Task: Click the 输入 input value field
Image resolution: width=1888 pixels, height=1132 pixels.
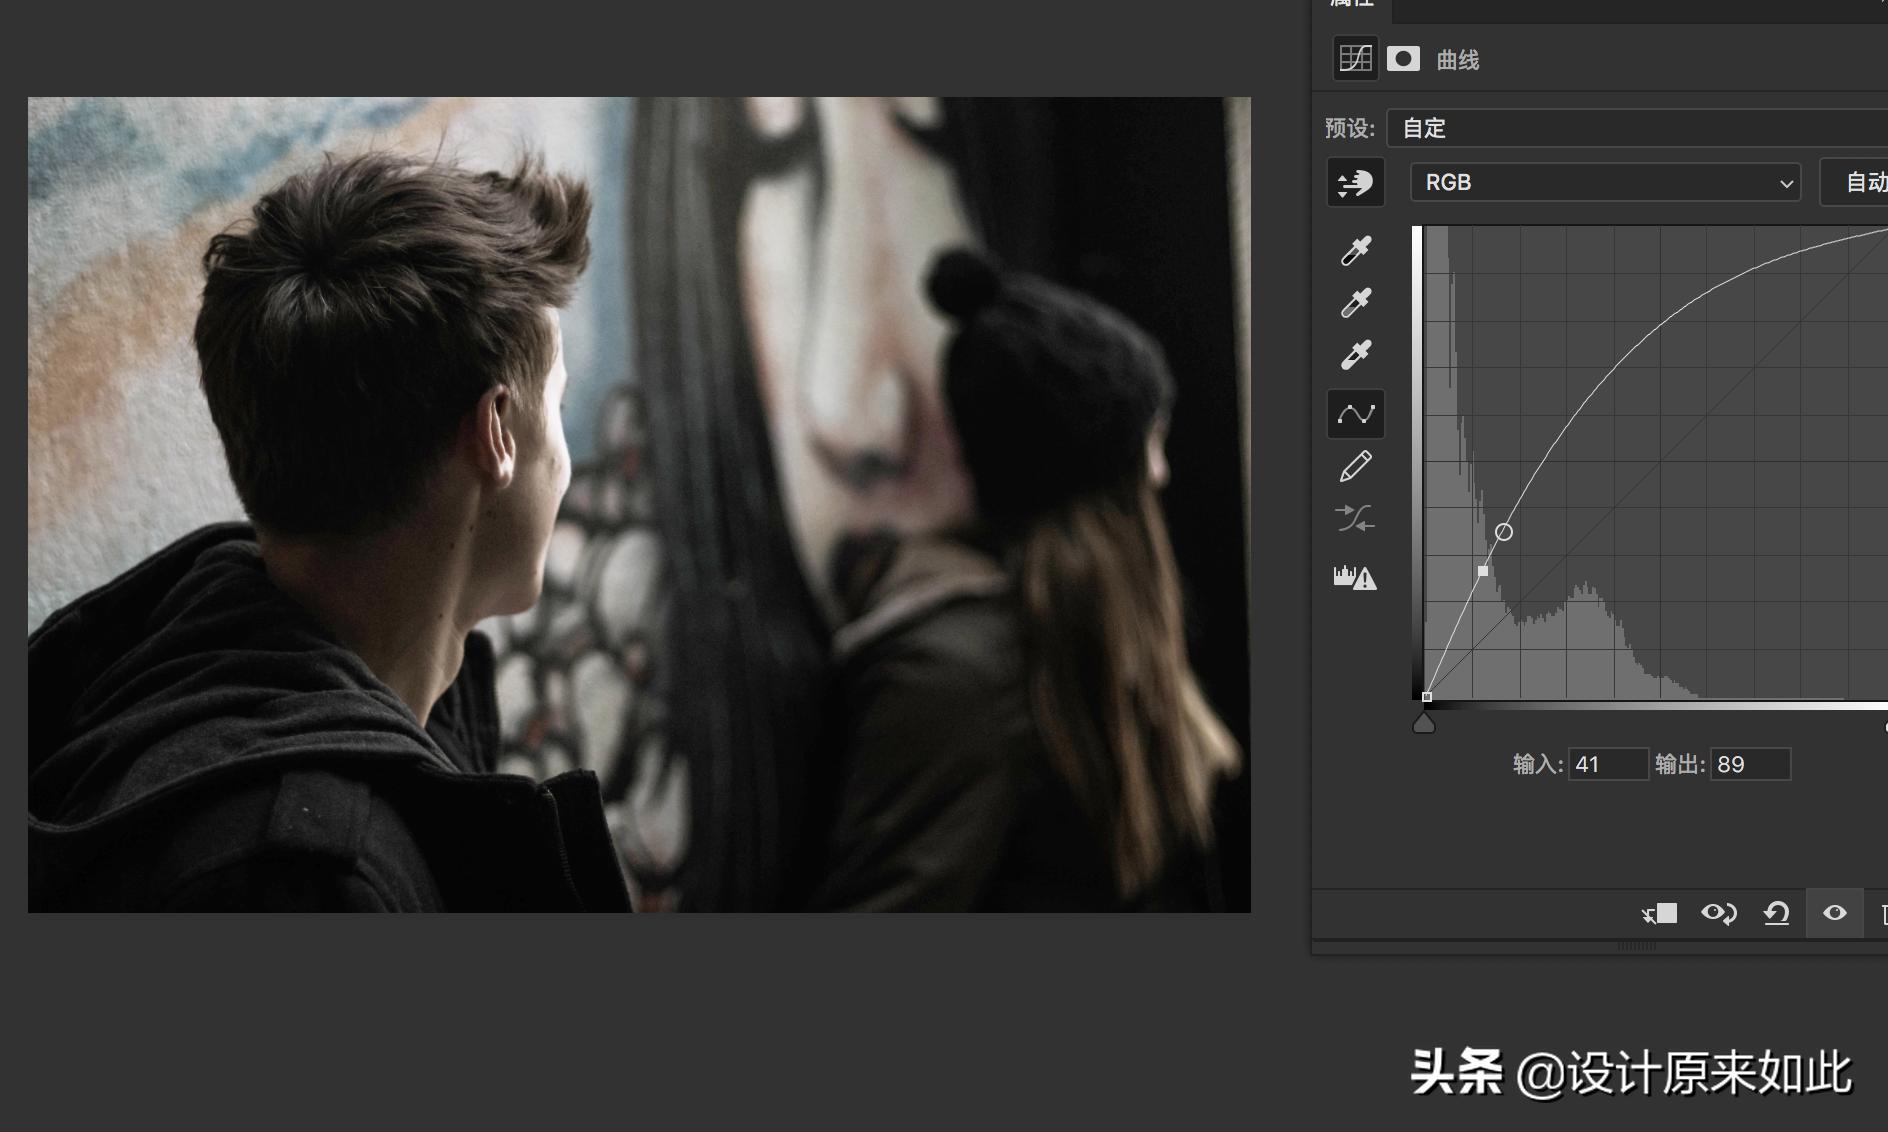Action: coord(1608,764)
